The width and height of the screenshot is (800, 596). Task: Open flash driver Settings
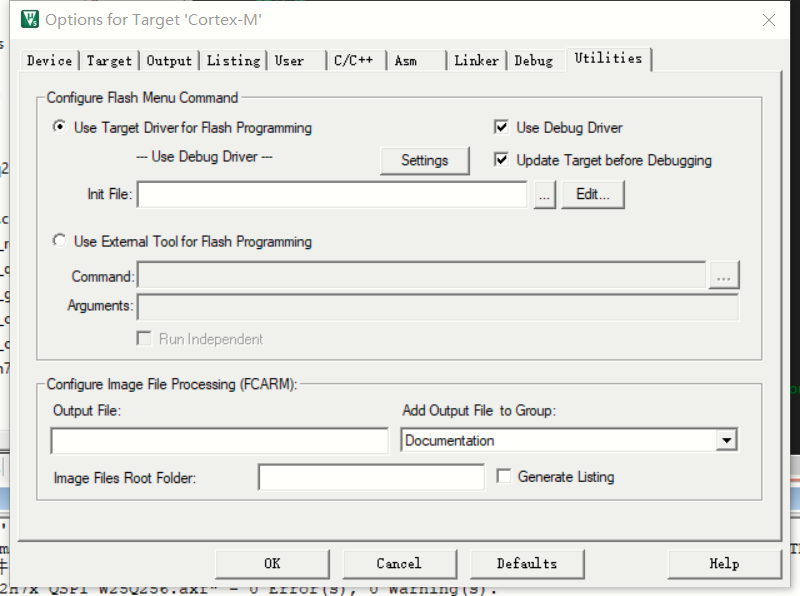coord(424,161)
